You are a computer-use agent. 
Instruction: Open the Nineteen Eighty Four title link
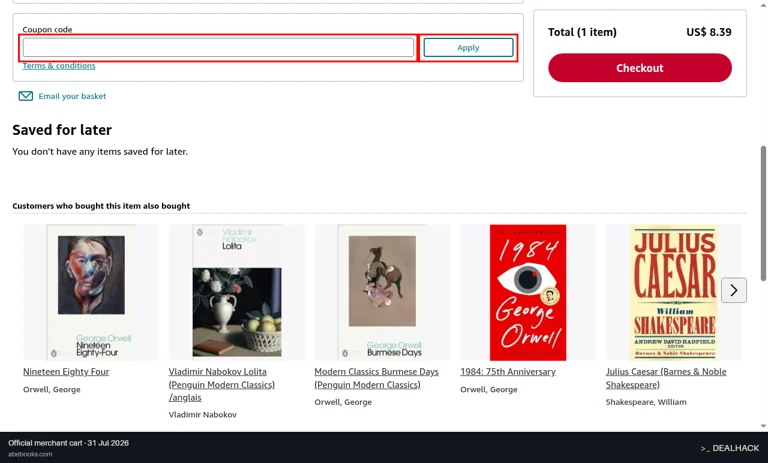66,372
